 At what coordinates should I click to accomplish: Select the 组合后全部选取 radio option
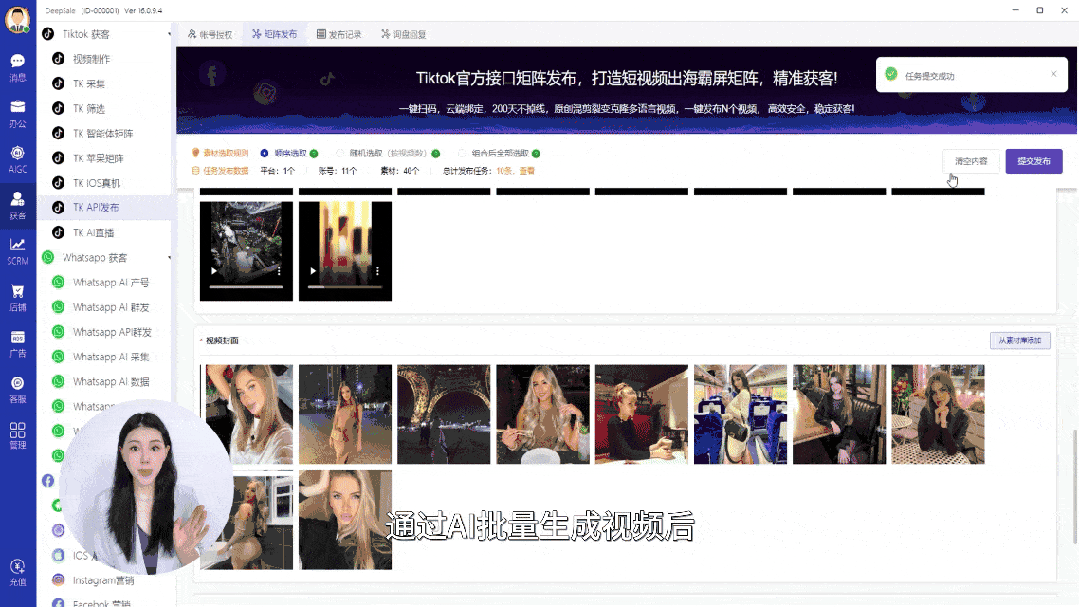pyautogui.click(x=462, y=153)
